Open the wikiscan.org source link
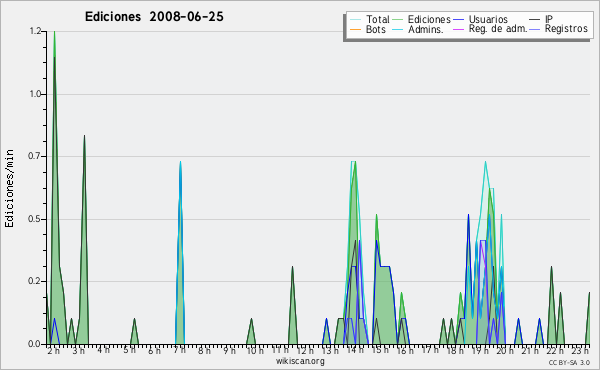Viewport: 600px width, 370px height. 300,361
